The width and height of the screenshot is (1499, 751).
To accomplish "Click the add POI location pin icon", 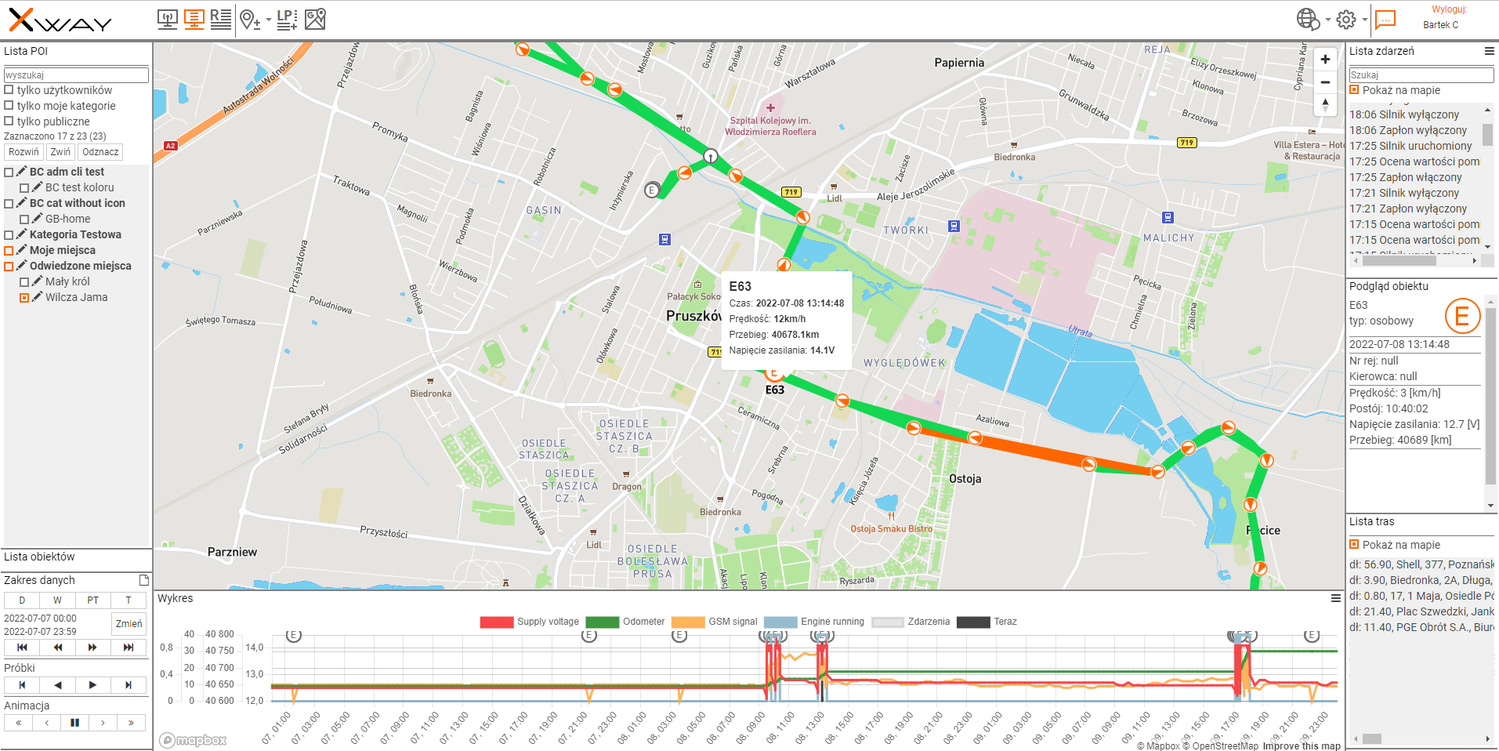I will click(250, 19).
